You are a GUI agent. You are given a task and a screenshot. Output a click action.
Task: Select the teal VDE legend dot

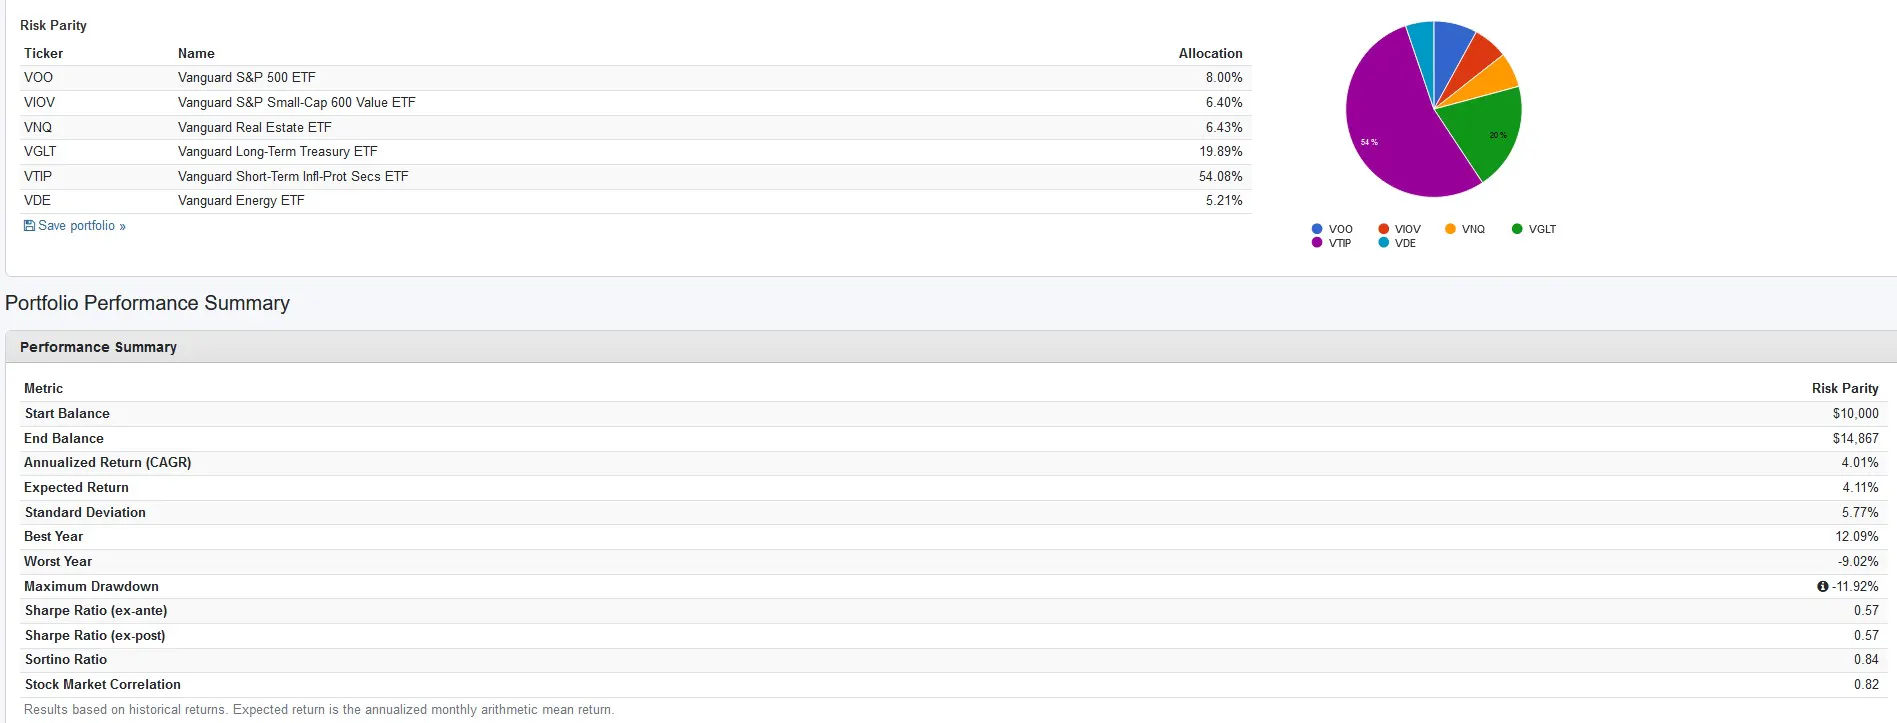tap(1383, 243)
